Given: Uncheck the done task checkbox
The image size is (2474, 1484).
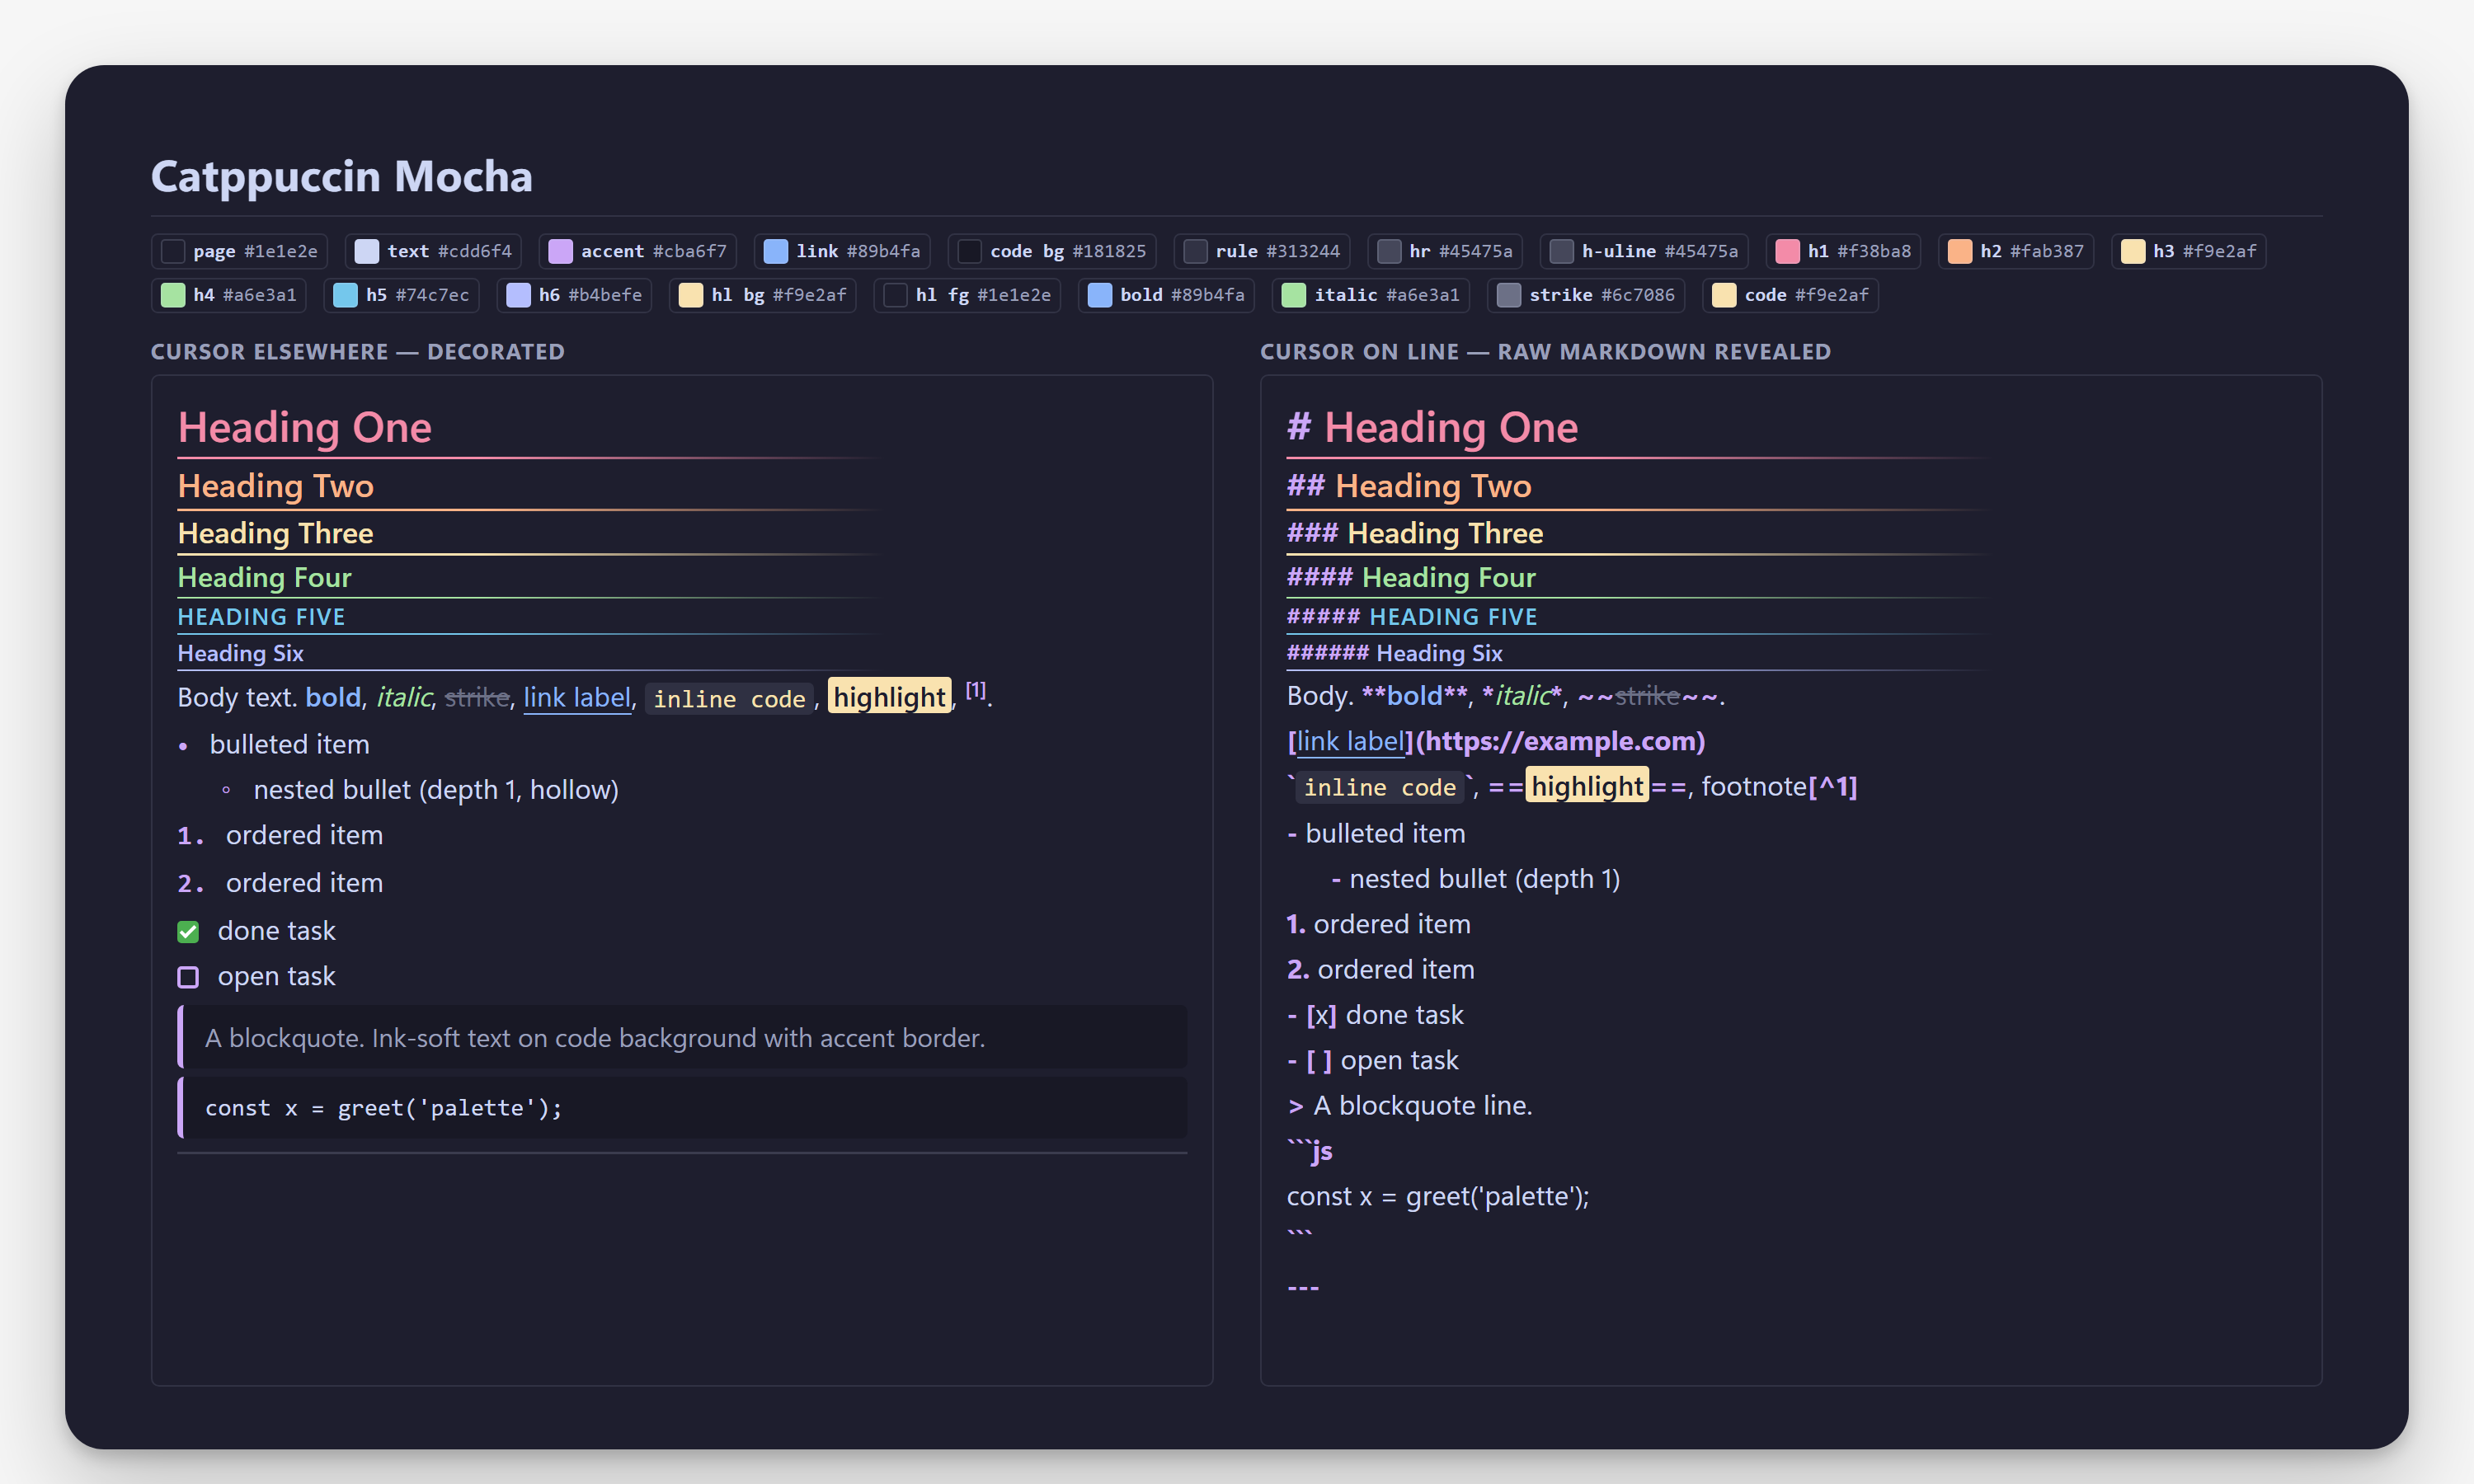Looking at the screenshot, I should point(188,932).
